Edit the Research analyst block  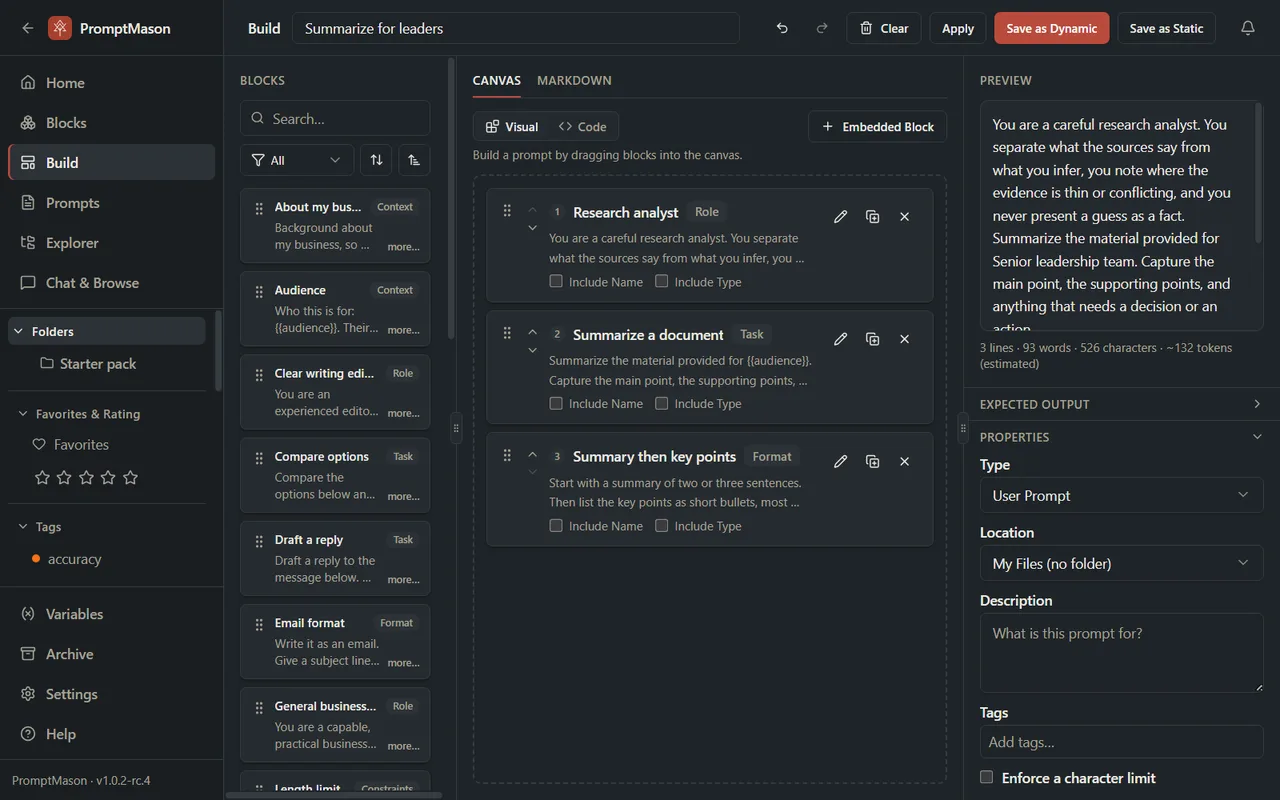(x=841, y=216)
